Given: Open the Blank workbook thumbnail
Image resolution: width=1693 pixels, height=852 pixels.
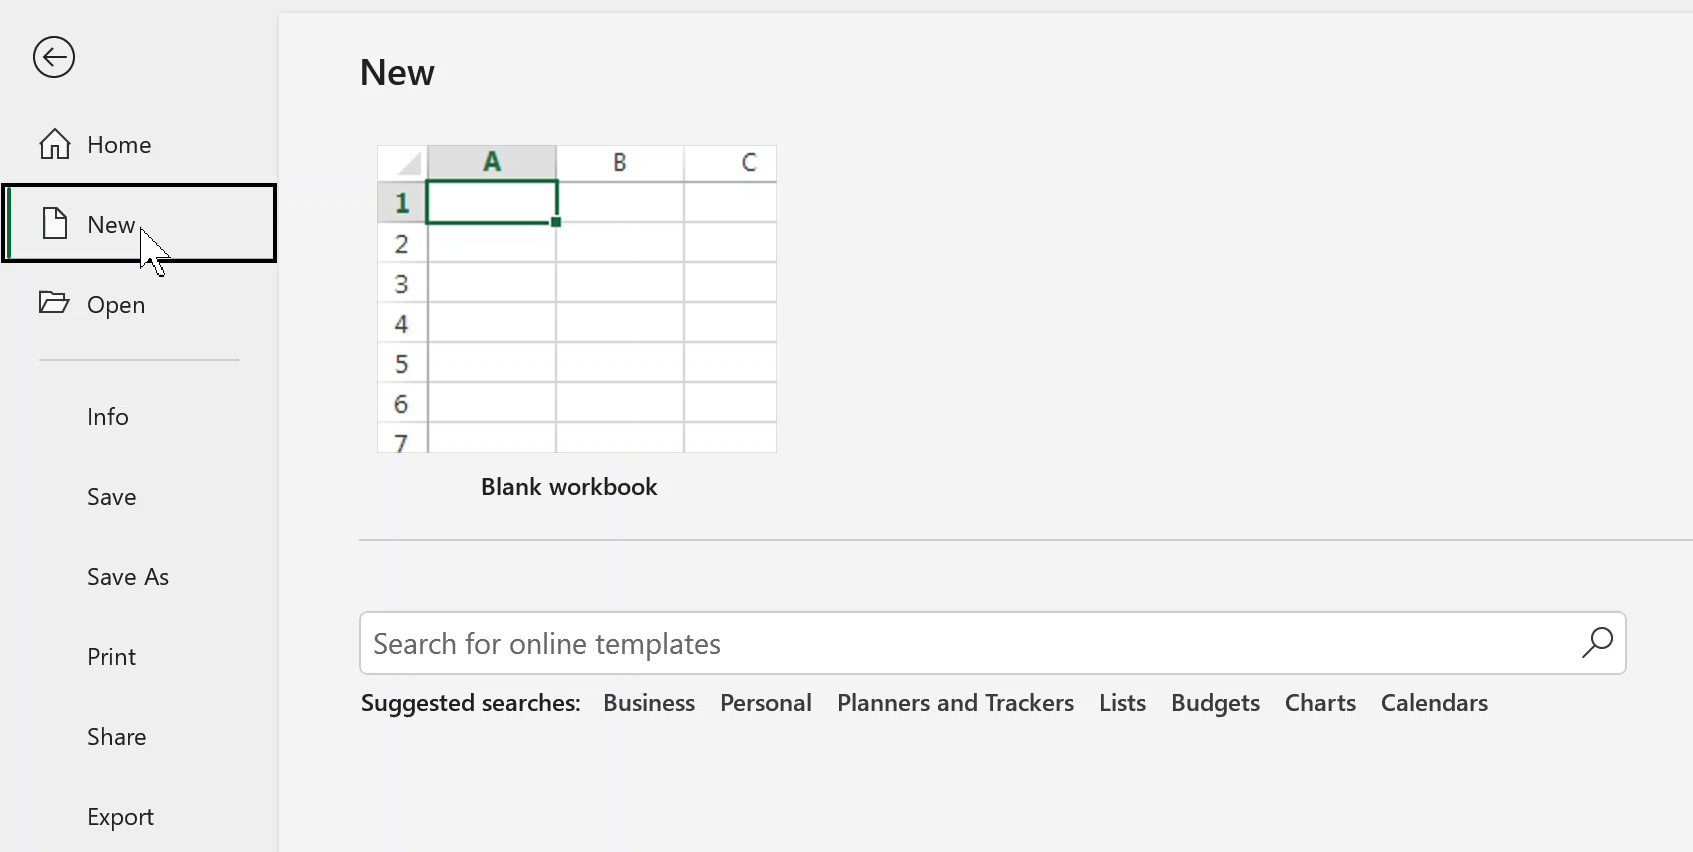Looking at the screenshot, I should 576,299.
